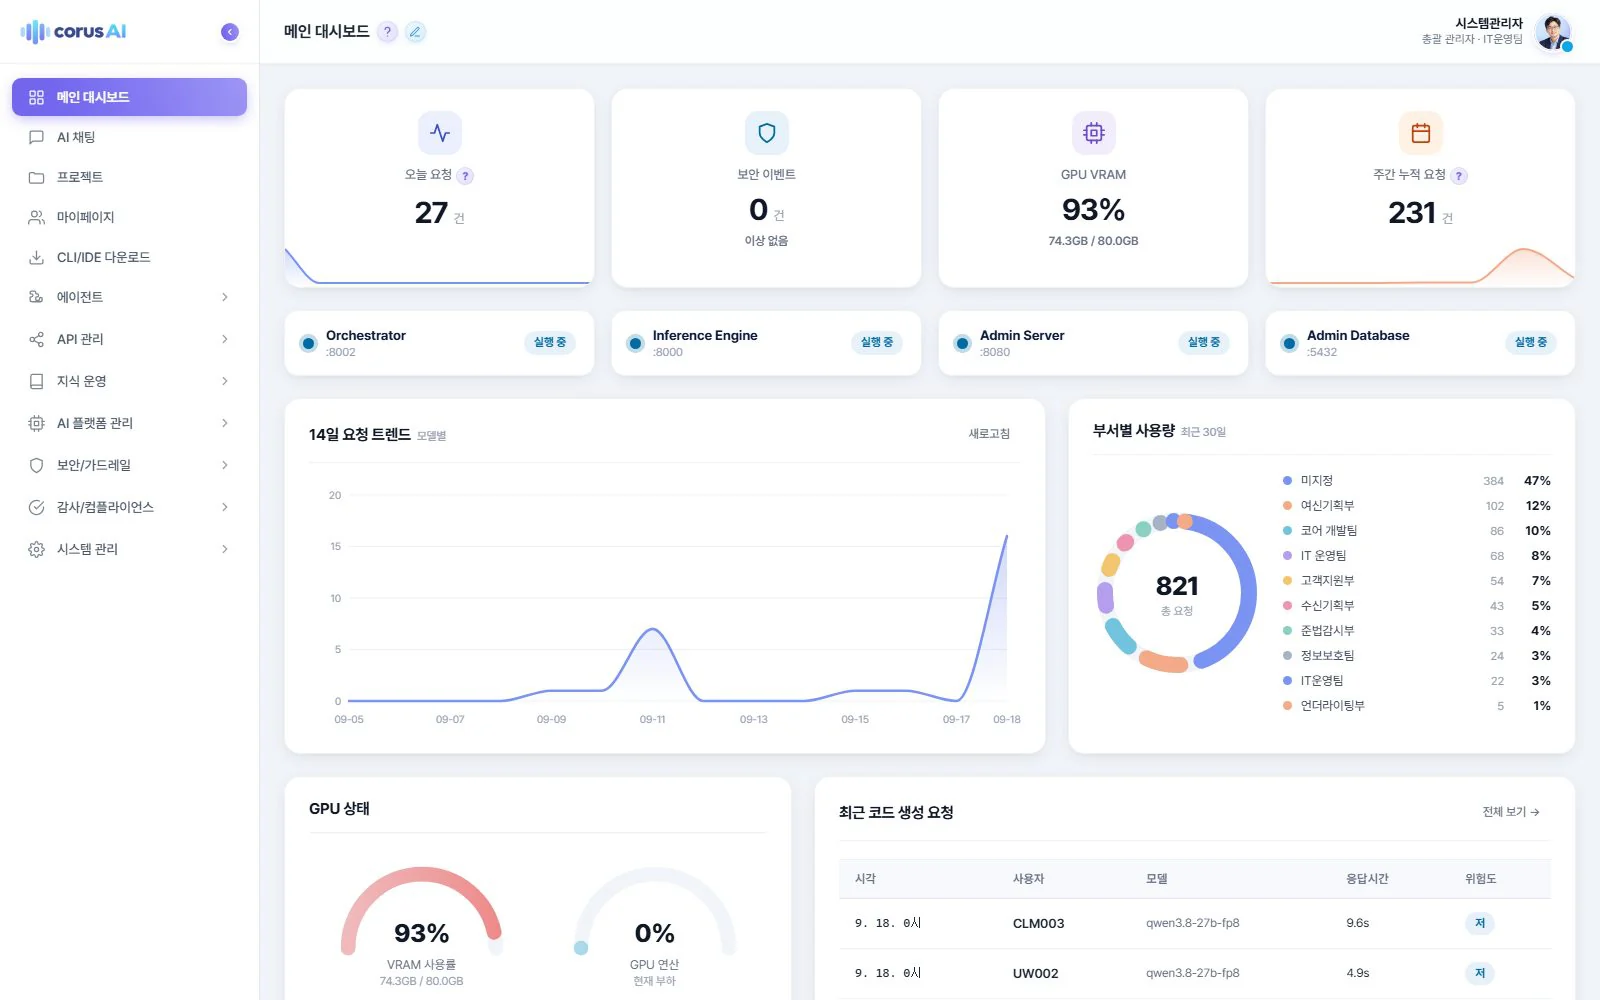1600x1000 pixels.
Task: Click the chip icon in GPU VRAM card
Action: [1094, 133]
